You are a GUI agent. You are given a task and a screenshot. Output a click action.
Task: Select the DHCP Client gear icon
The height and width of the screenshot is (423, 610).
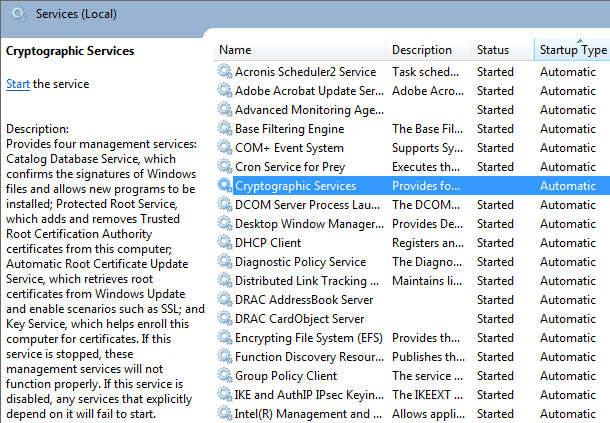224,242
